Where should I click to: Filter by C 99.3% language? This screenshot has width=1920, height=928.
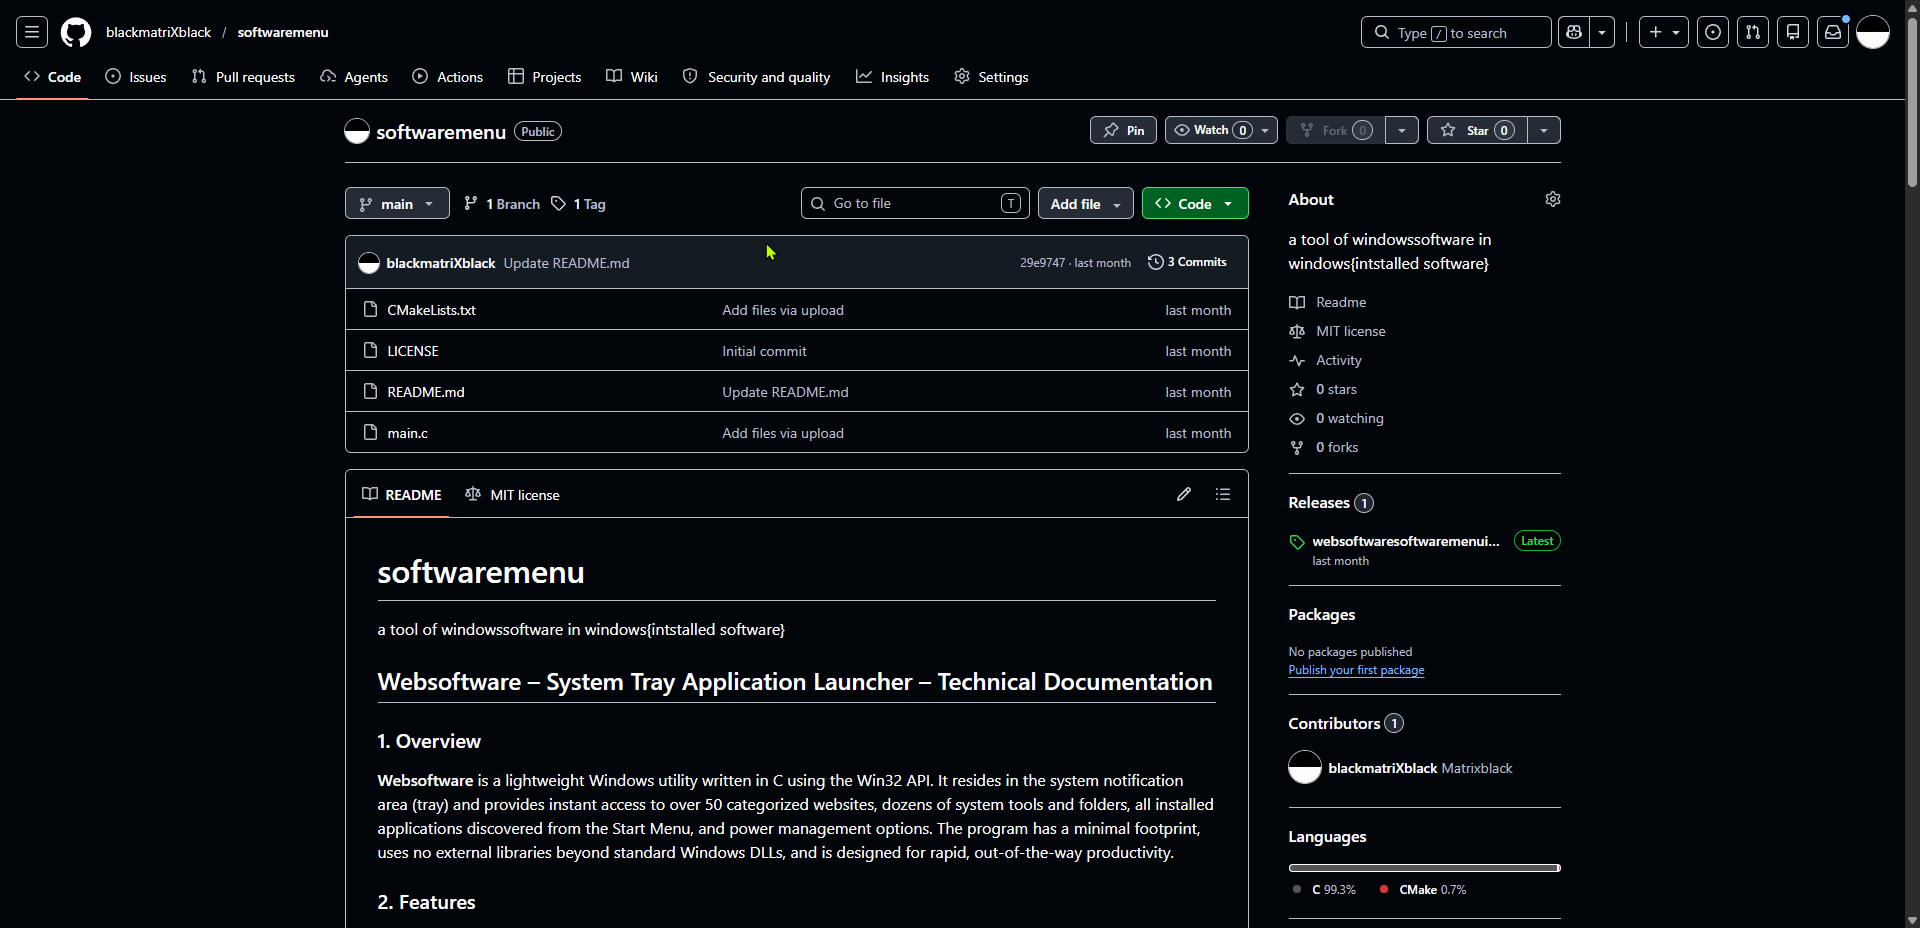pyautogui.click(x=1324, y=890)
